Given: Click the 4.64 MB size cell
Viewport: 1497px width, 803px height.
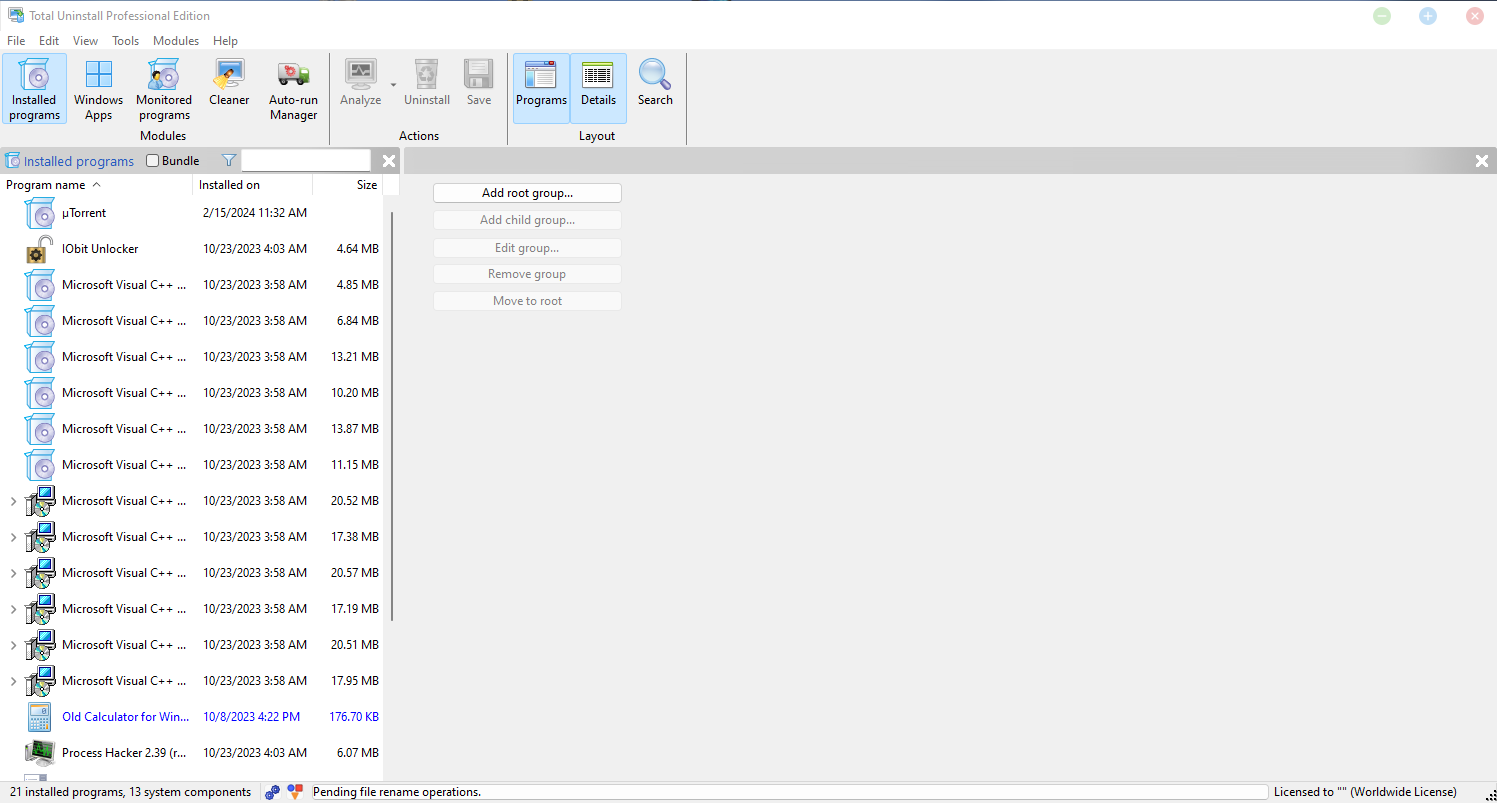Looking at the screenshot, I should point(358,249).
